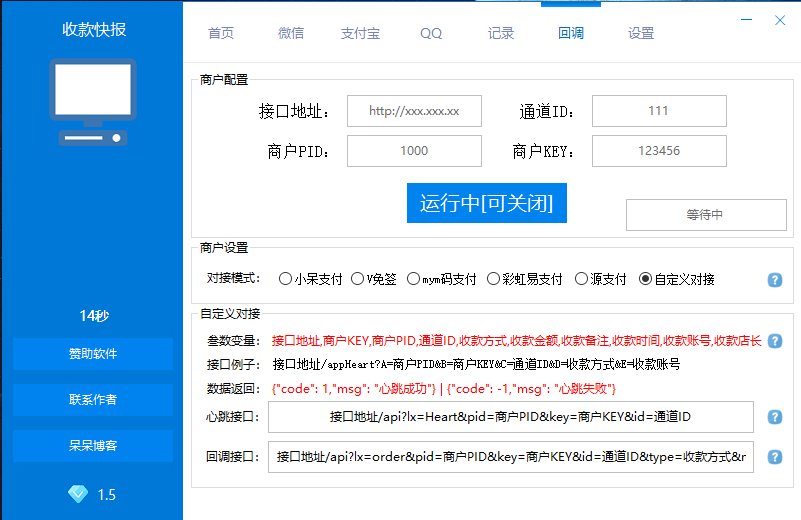Screen dimensions: 801x520
Task: Open the 支付宝 tab
Action: click(x=360, y=33)
